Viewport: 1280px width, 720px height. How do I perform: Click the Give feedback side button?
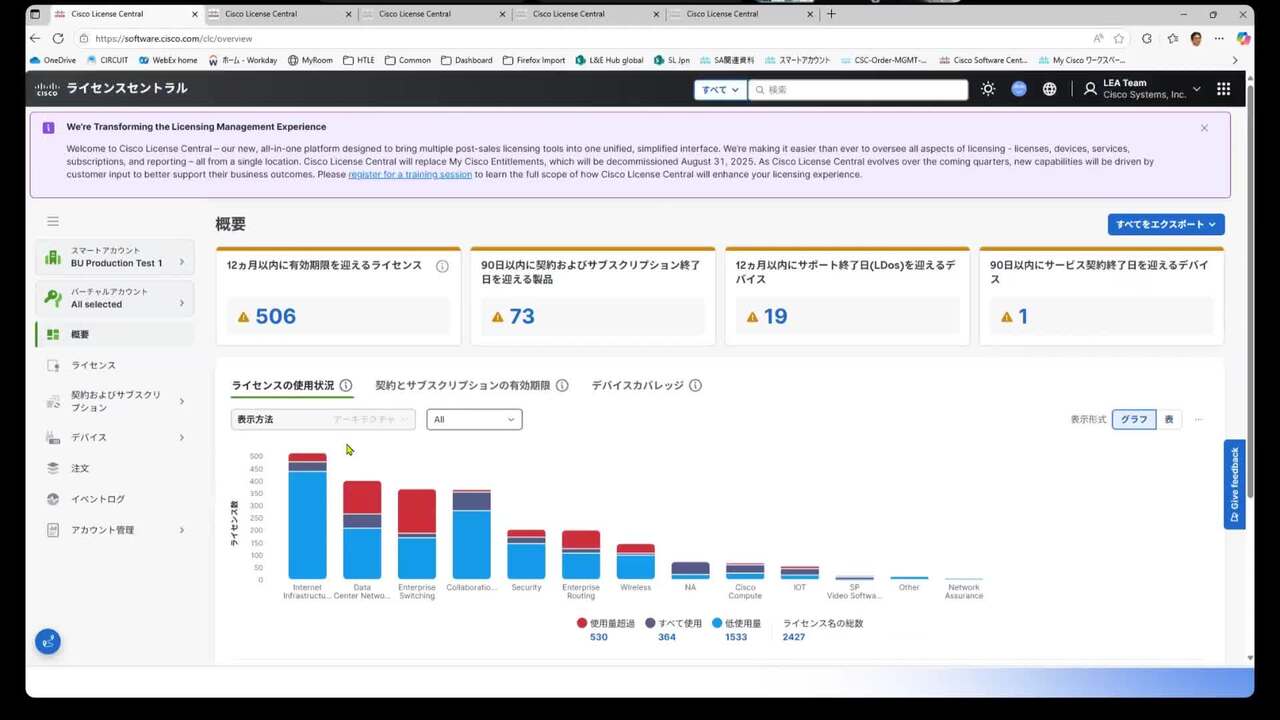tap(1234, 485)
